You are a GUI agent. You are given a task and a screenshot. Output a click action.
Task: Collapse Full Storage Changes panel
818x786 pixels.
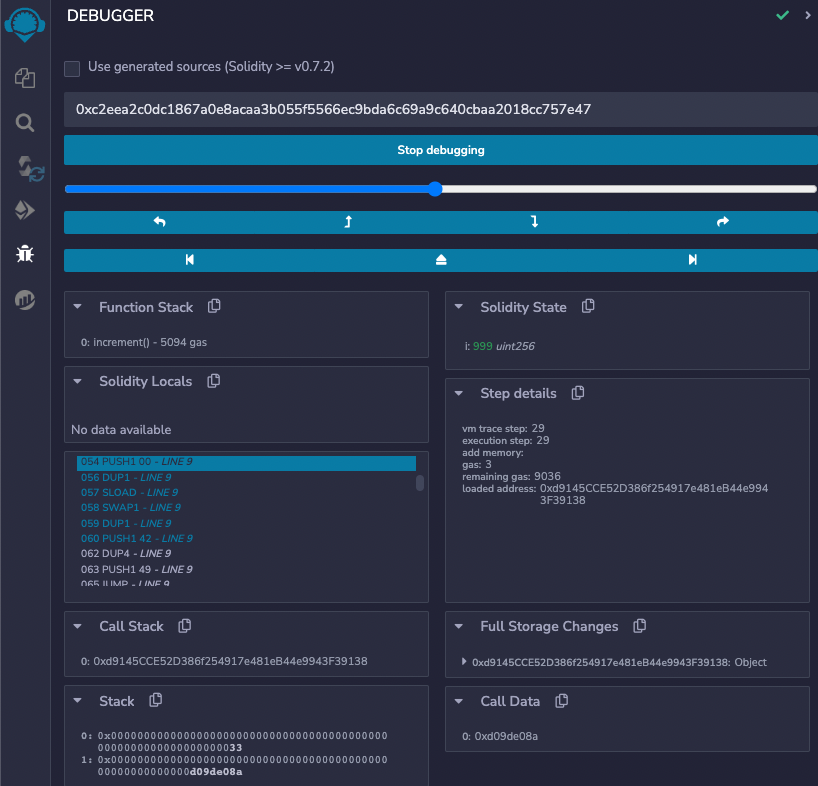pos(459,626)
